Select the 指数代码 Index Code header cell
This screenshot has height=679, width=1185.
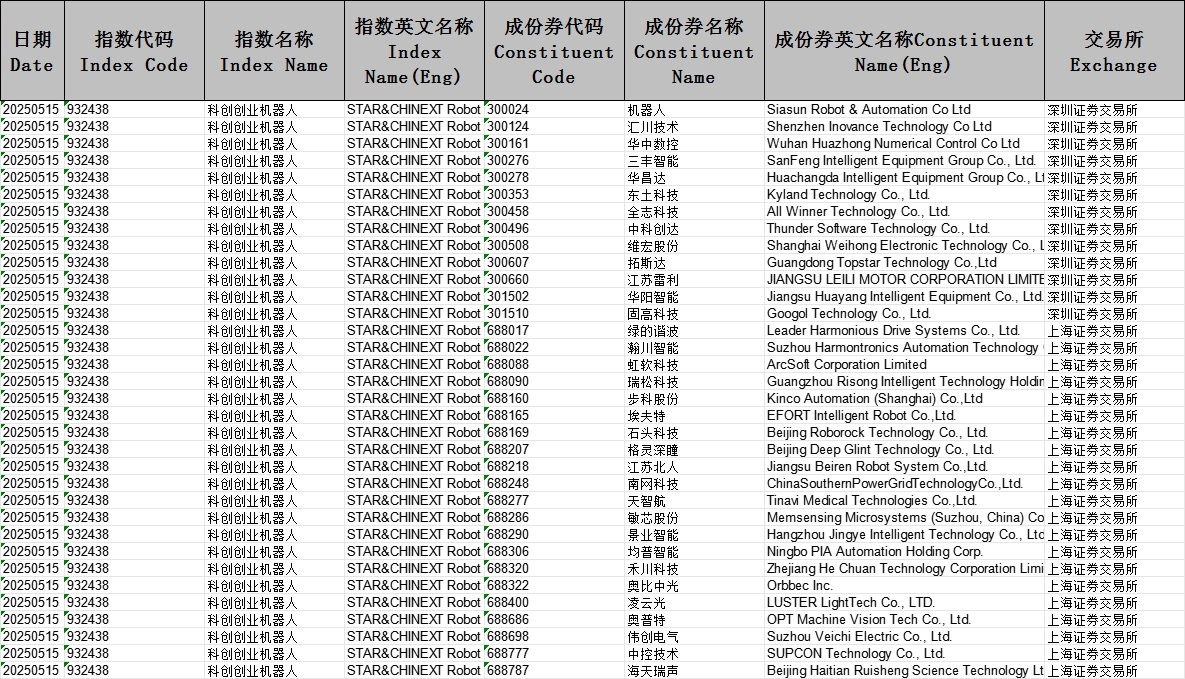click(x=135, y=51)
